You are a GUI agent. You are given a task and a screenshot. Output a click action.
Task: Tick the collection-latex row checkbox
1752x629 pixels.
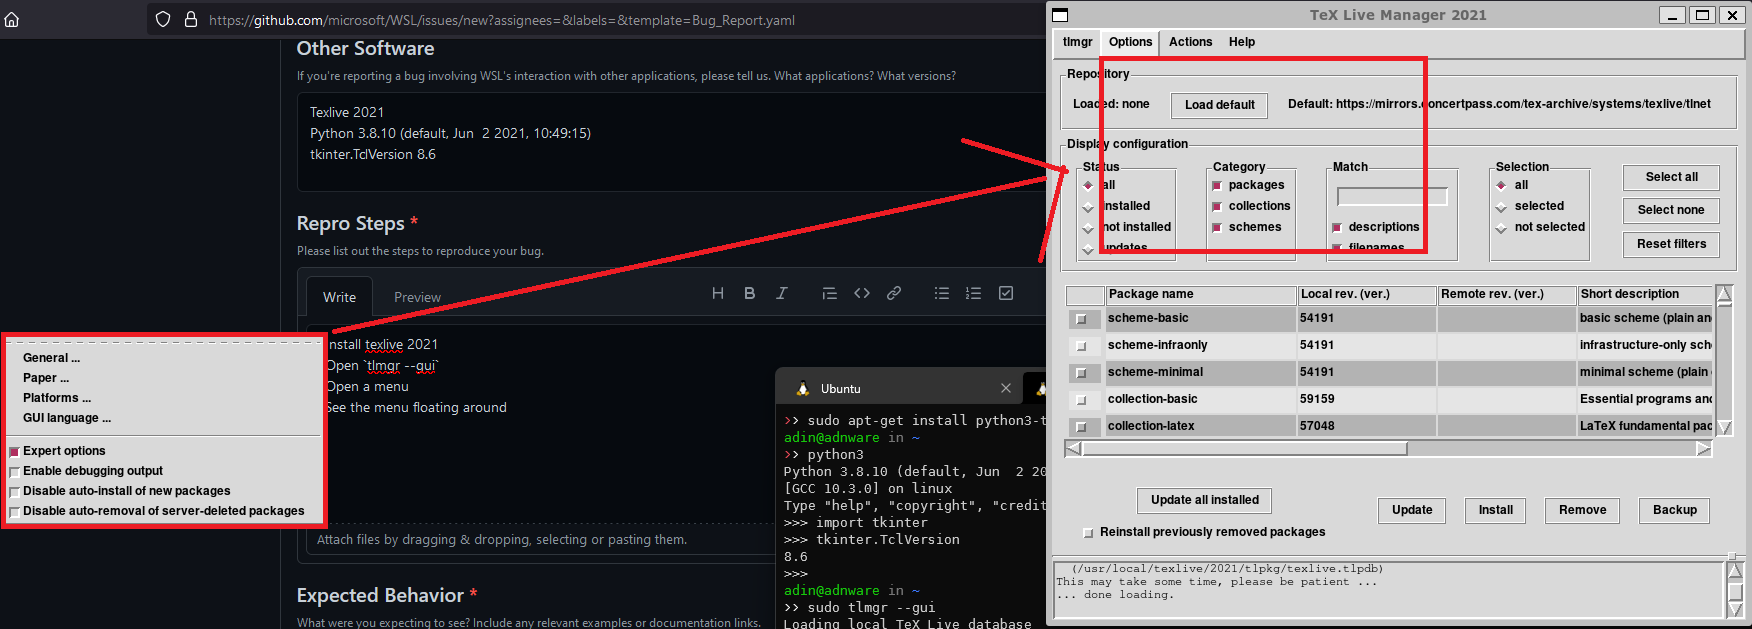click(1081, 427)
